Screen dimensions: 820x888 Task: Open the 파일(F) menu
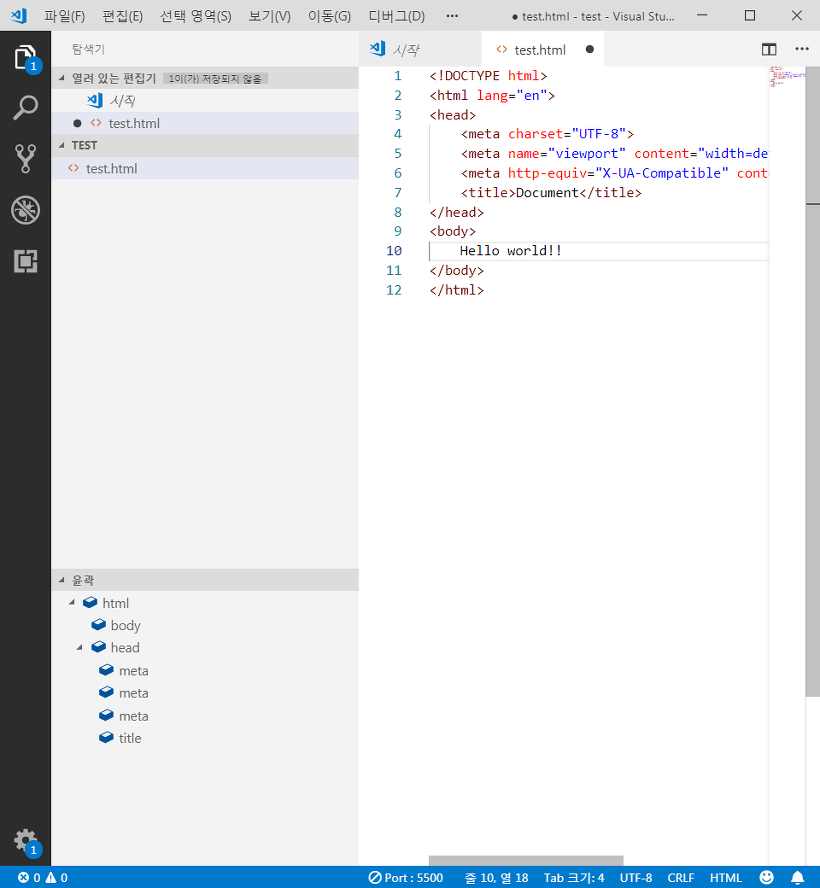[x=65, y=16]
